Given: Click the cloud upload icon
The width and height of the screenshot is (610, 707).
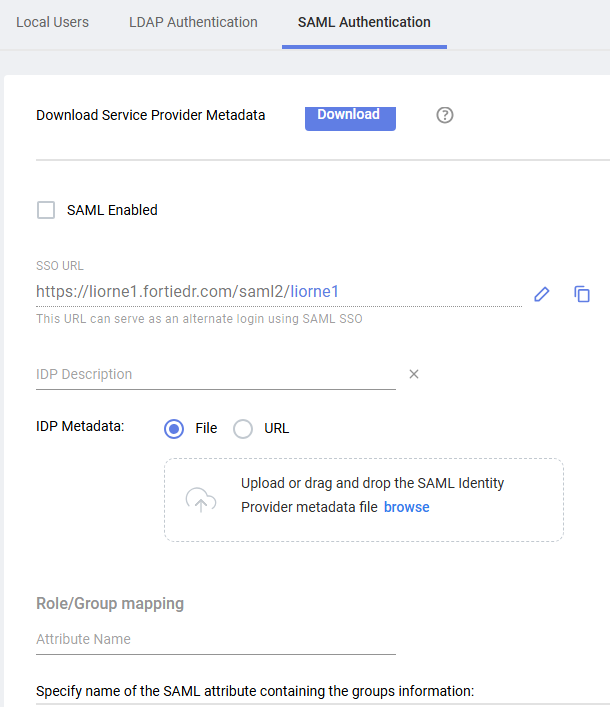Looking at the screenshot, I should [x=201, y=500].
